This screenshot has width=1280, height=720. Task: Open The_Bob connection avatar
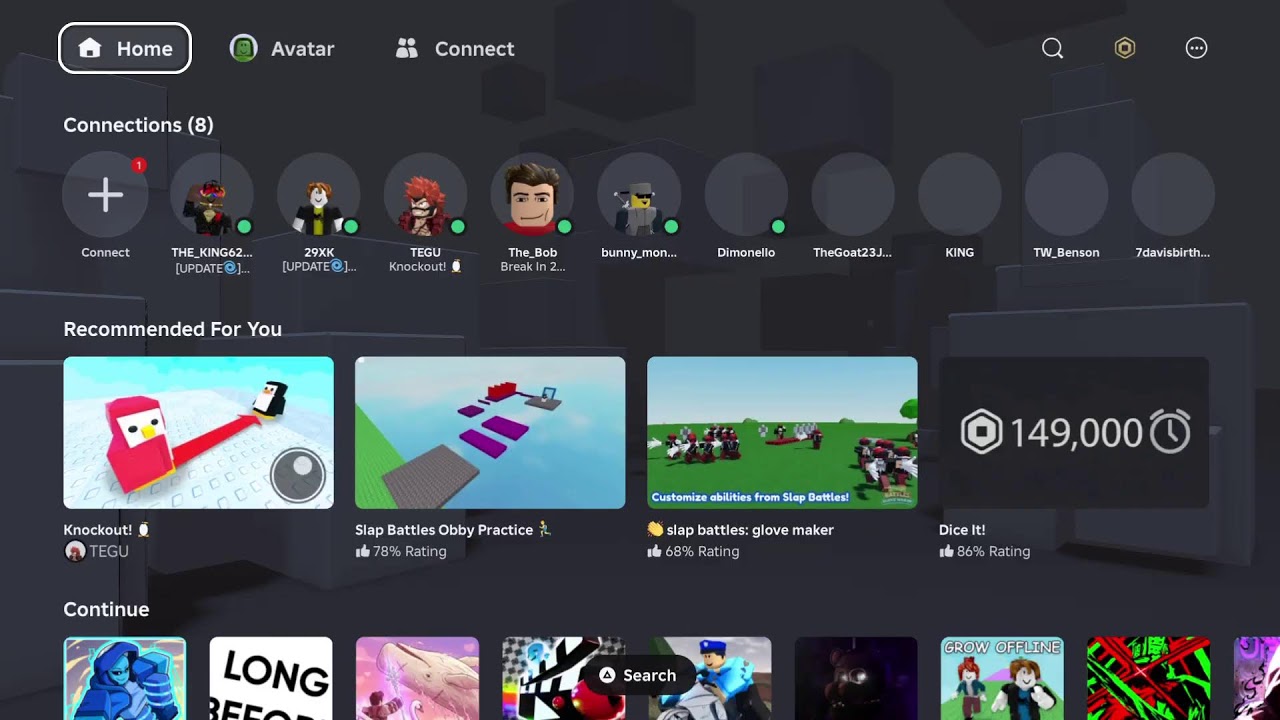tap(532, 195)
